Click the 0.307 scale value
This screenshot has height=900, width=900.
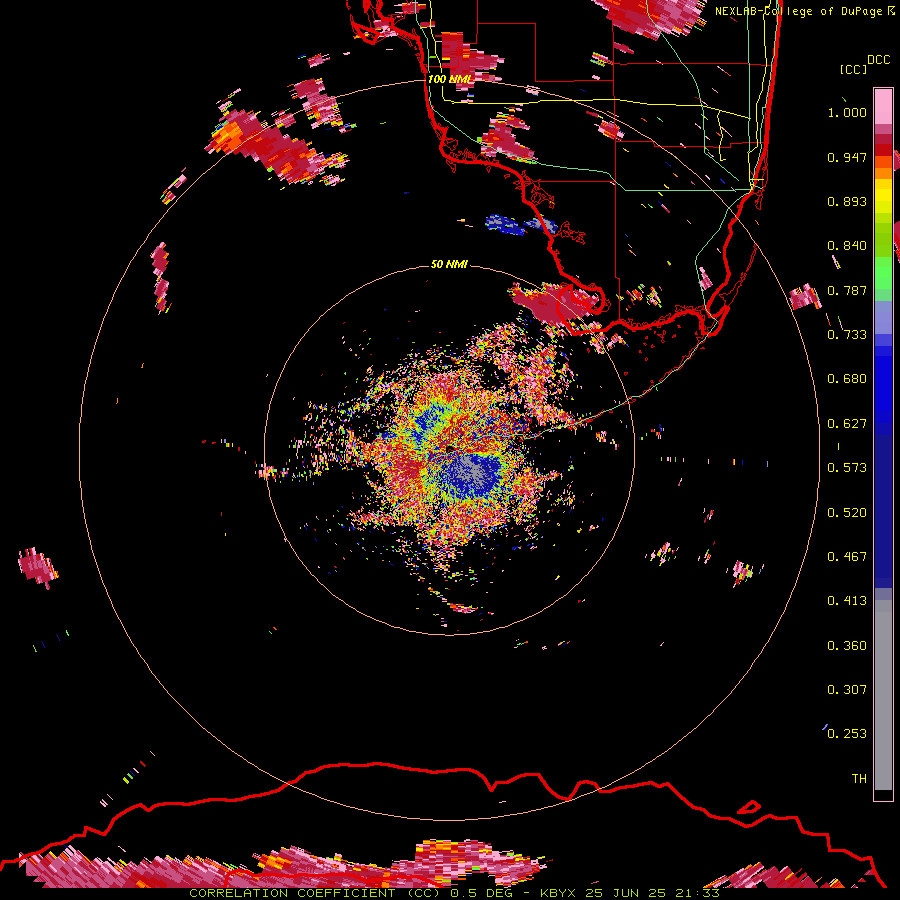click(x=847, y=690)
